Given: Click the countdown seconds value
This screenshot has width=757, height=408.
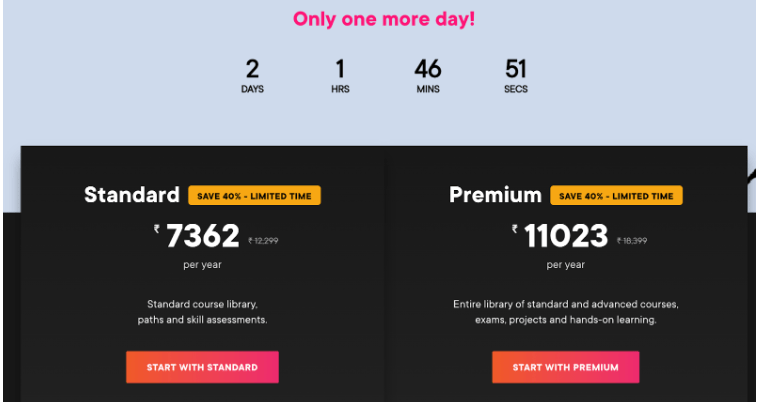Looking at the screenshot, I should point(516,69).
